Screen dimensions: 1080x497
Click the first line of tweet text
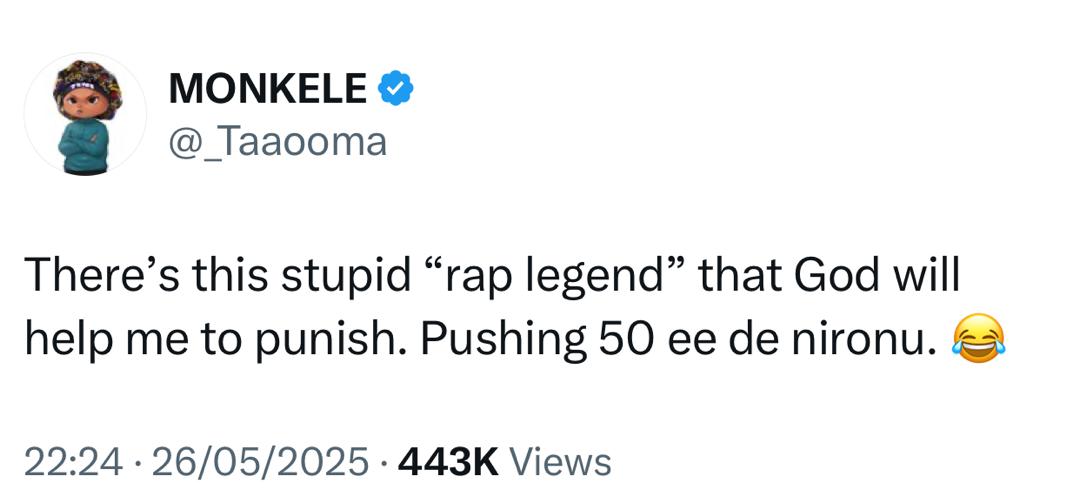tap(490, 277)
